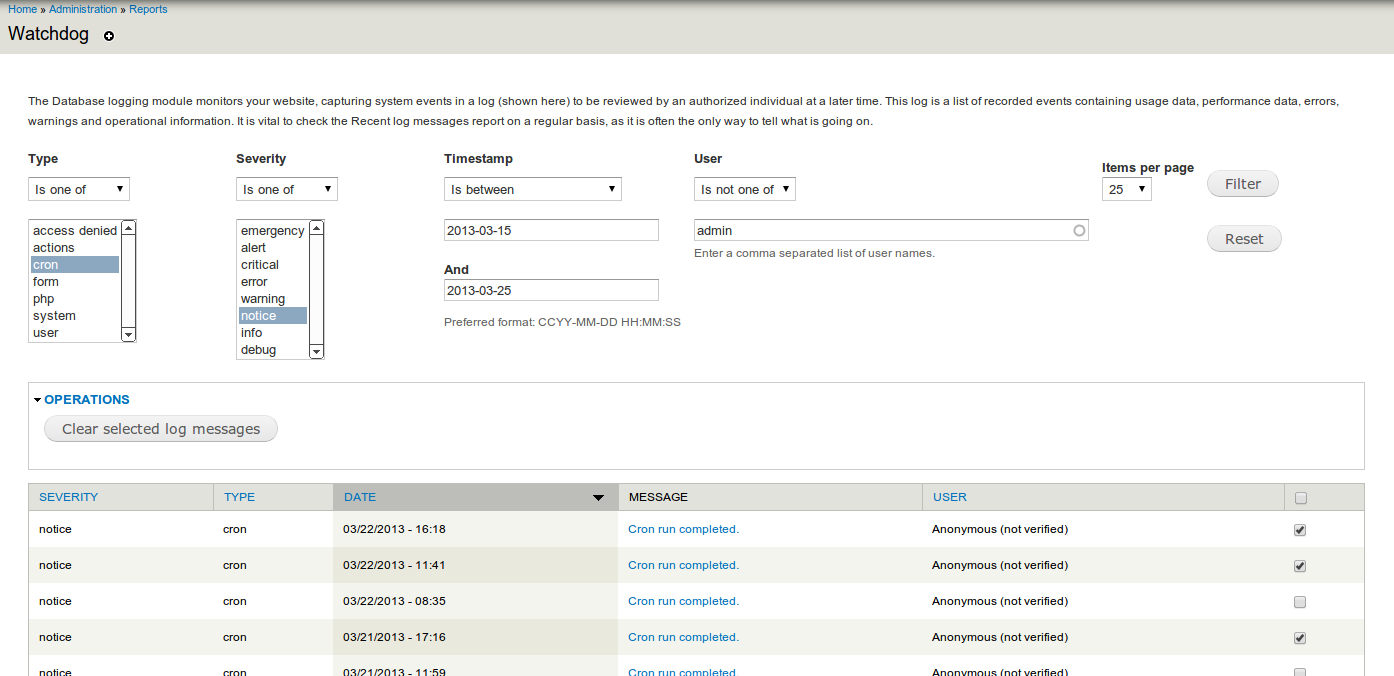
Task: Click the 2013-03-15 timestamp input field
Action: [x=551, y=229]
